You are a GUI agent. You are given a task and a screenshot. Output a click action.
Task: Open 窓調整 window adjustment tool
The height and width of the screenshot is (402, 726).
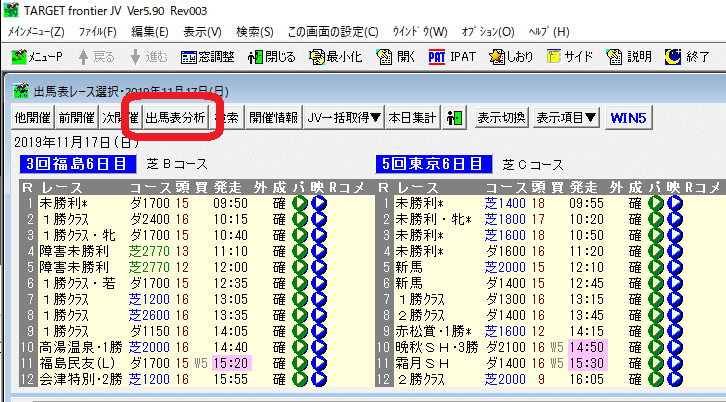208,57
